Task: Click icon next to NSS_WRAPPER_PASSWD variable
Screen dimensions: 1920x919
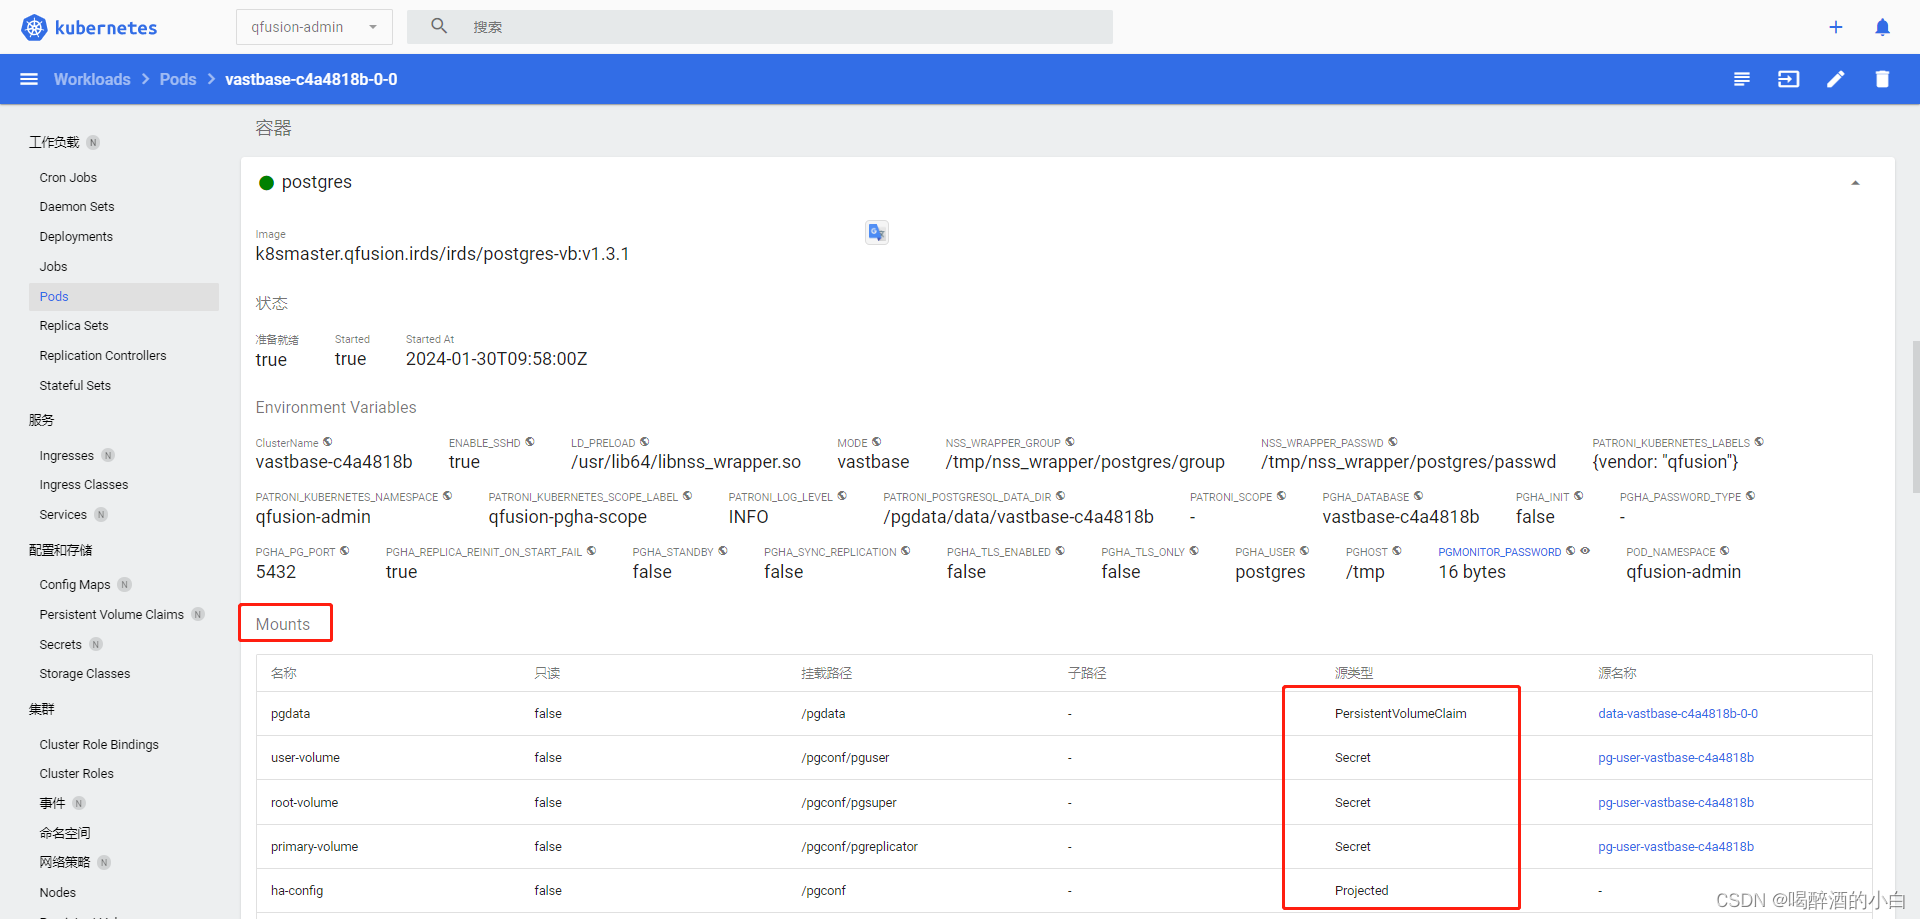Action: point(1393,442)
